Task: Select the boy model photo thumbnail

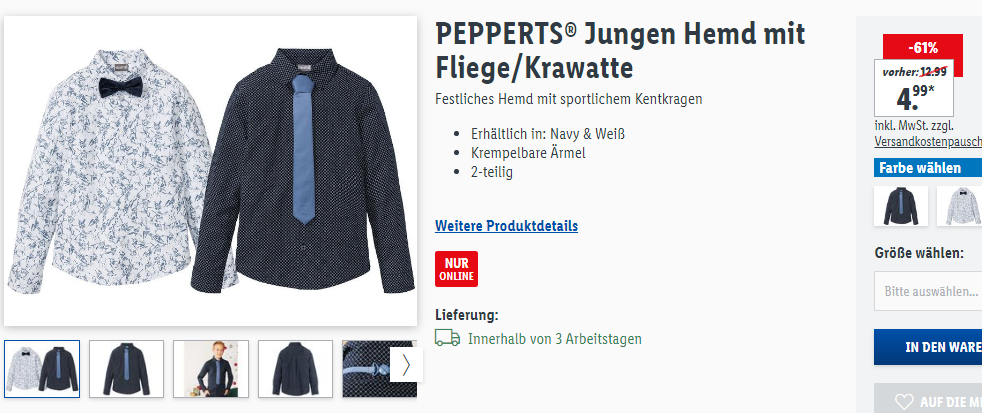Action: (x=211, y=369)
